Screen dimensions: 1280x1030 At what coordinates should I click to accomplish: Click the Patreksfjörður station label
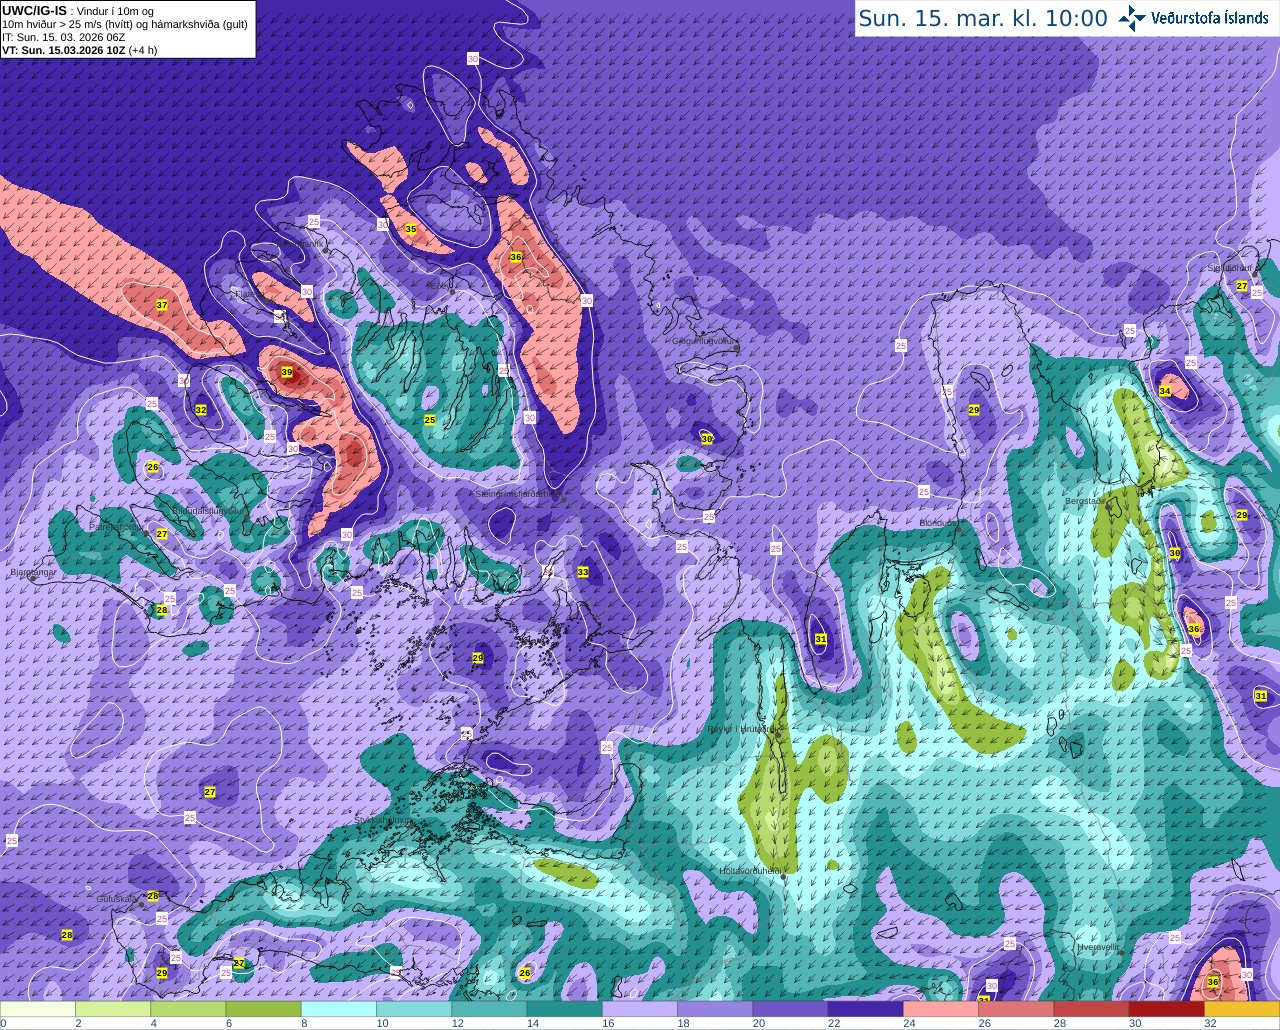(x=115, y=526)
